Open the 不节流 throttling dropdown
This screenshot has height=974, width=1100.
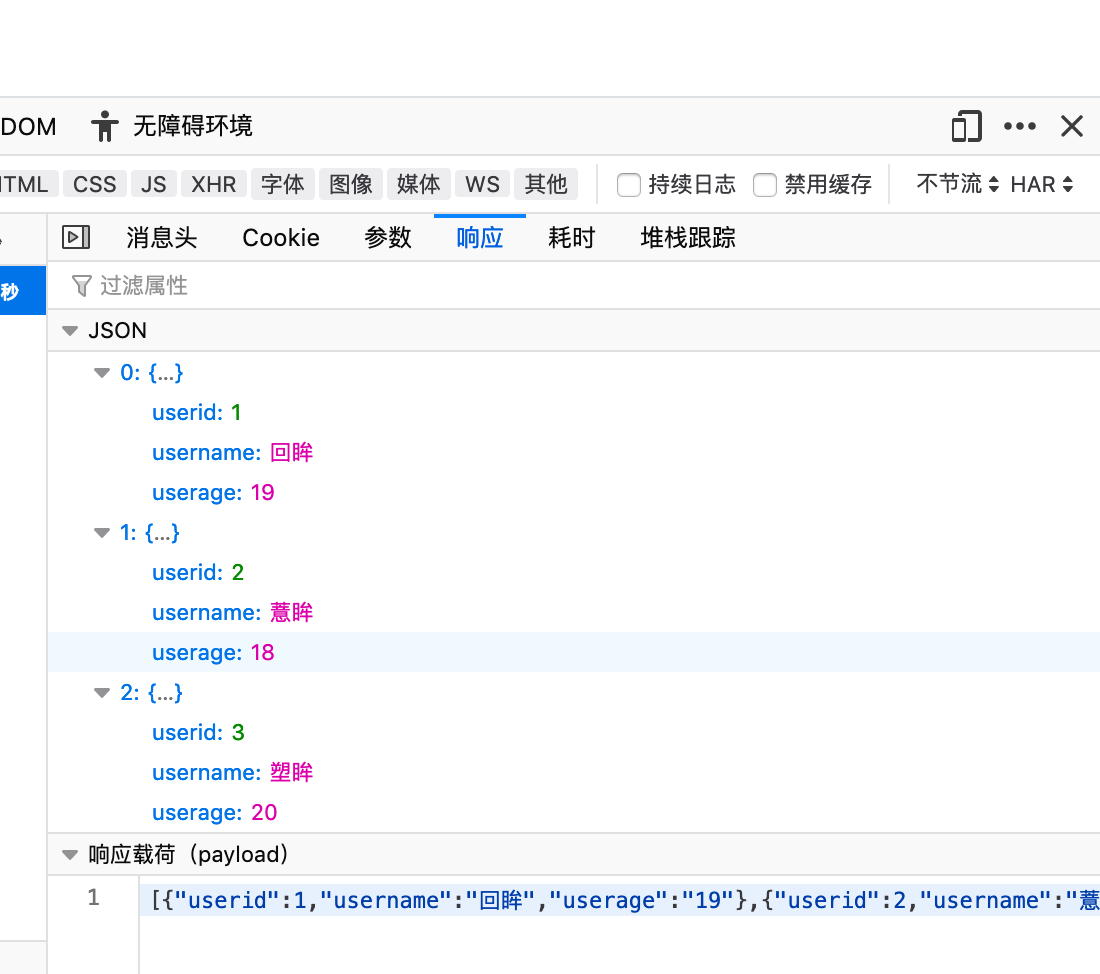(958, 184)
